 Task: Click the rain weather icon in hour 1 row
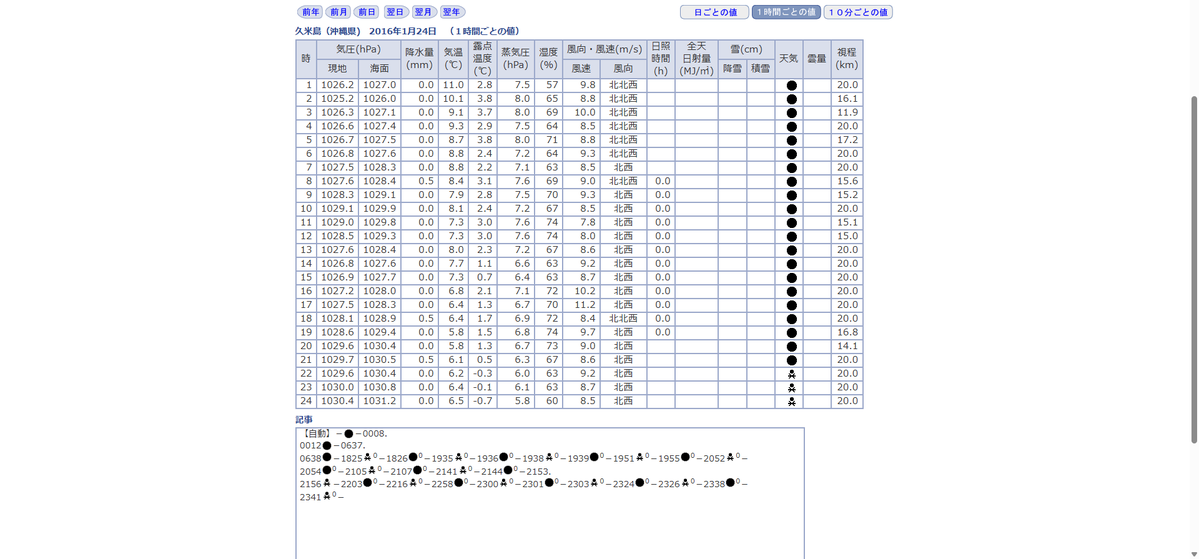791,86
